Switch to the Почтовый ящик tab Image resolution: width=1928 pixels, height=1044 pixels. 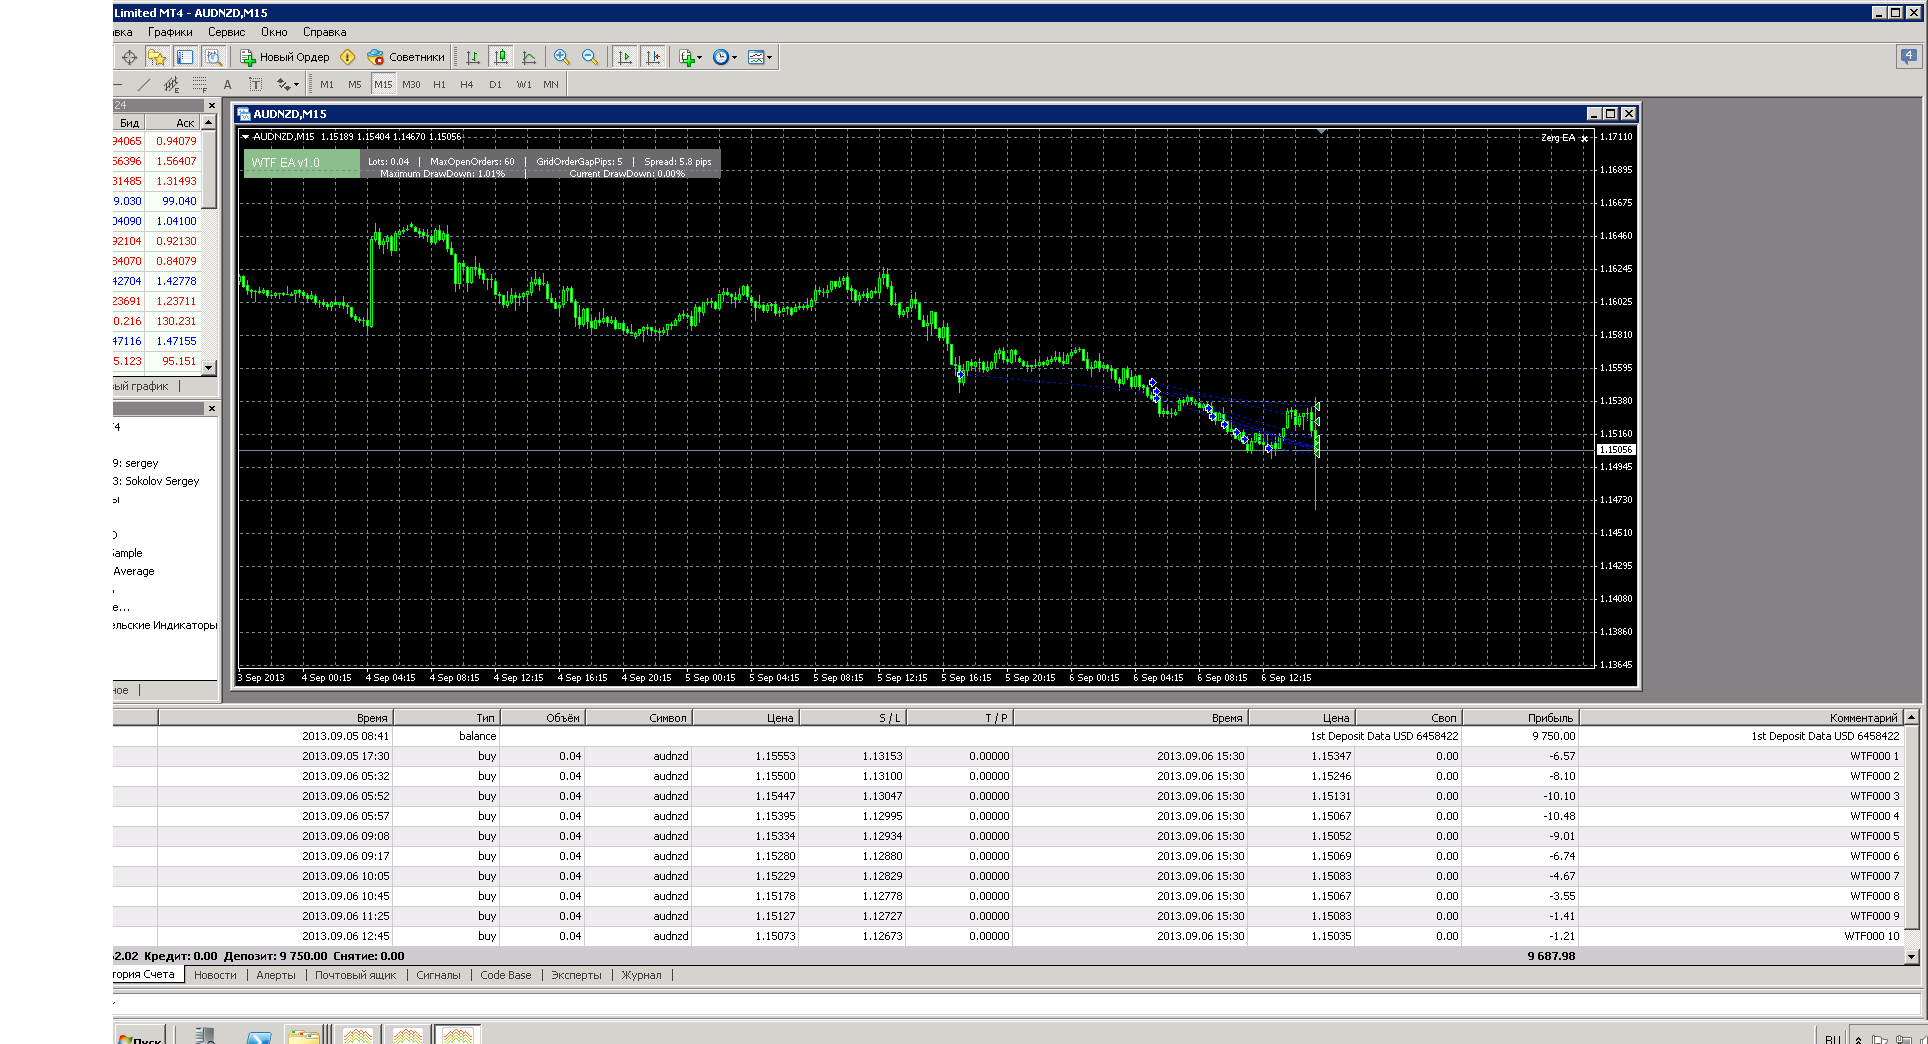click(x=355, y=975)
